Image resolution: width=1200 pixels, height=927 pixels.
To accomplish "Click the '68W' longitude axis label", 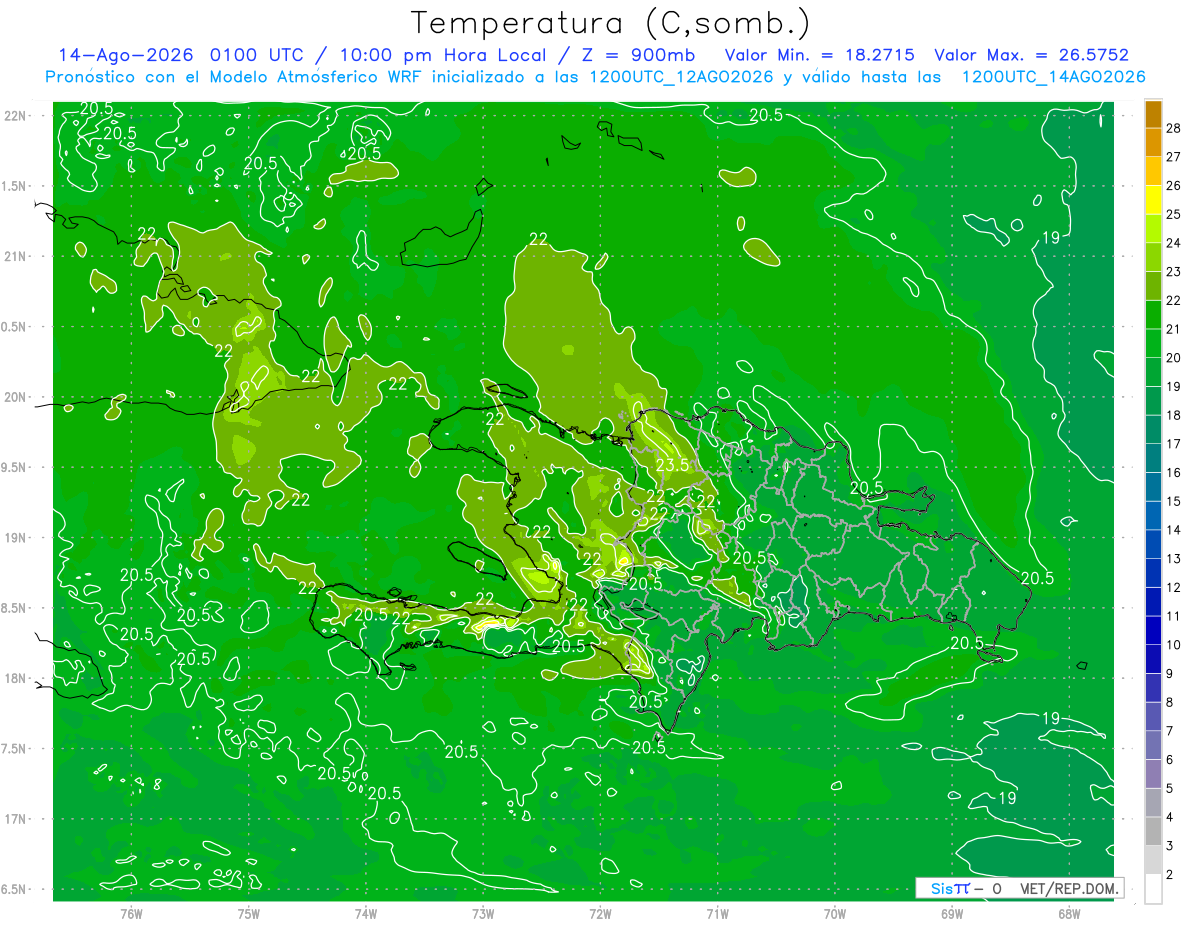I will (1068, 914).
